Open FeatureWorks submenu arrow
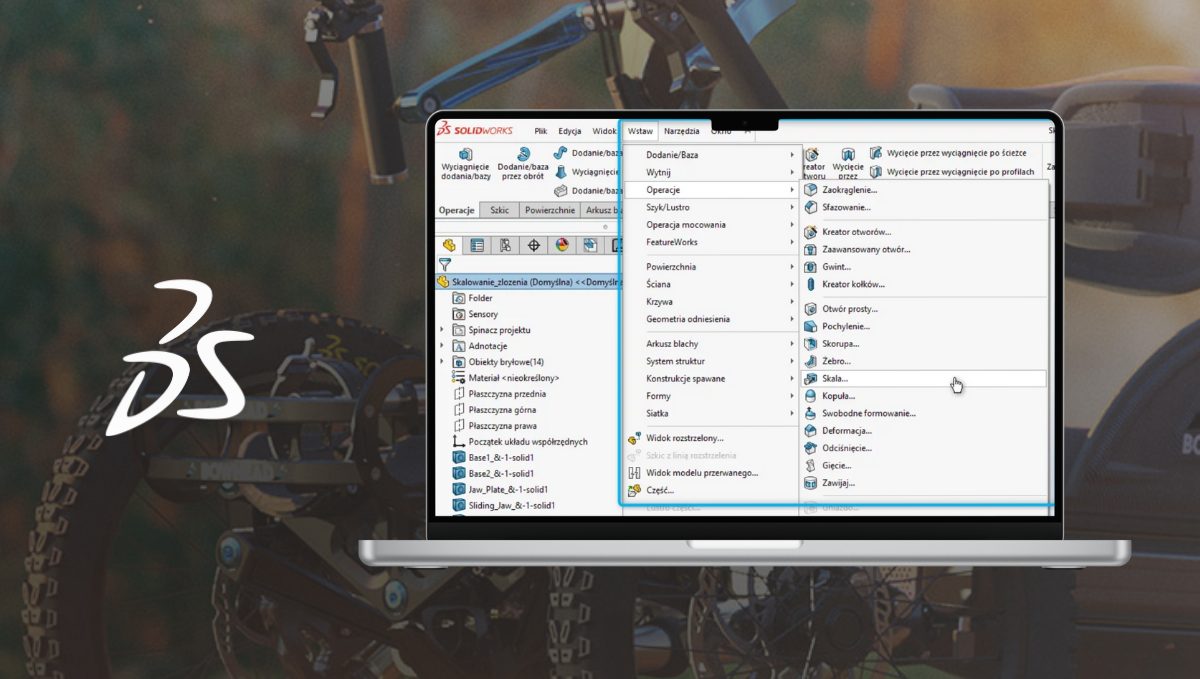 [792, 242]
